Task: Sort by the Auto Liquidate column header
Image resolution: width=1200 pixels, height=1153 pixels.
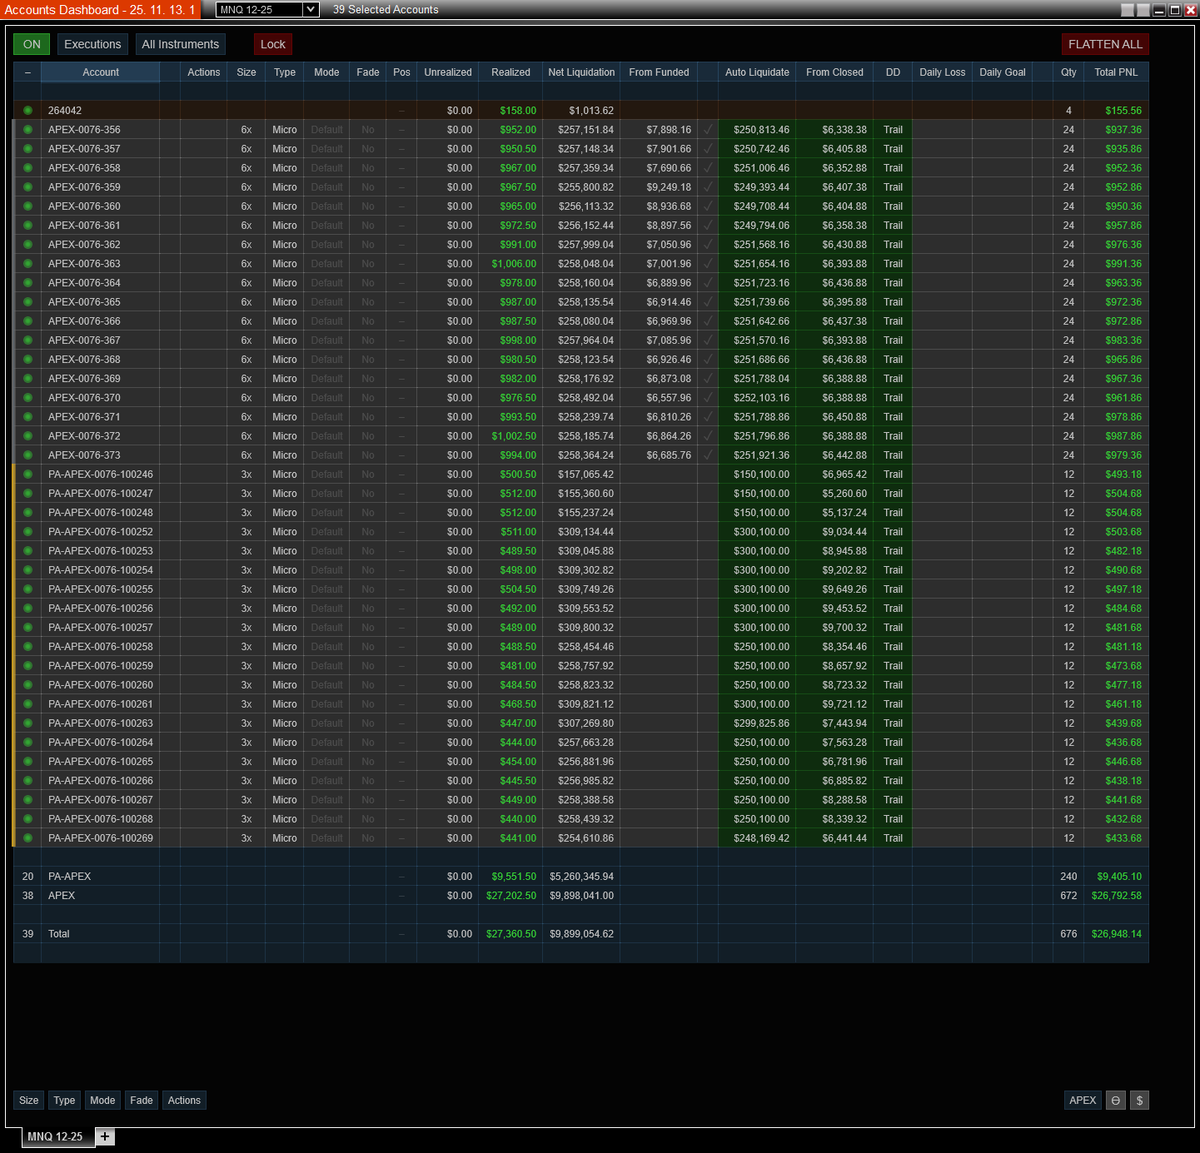Action: point(757,72)
